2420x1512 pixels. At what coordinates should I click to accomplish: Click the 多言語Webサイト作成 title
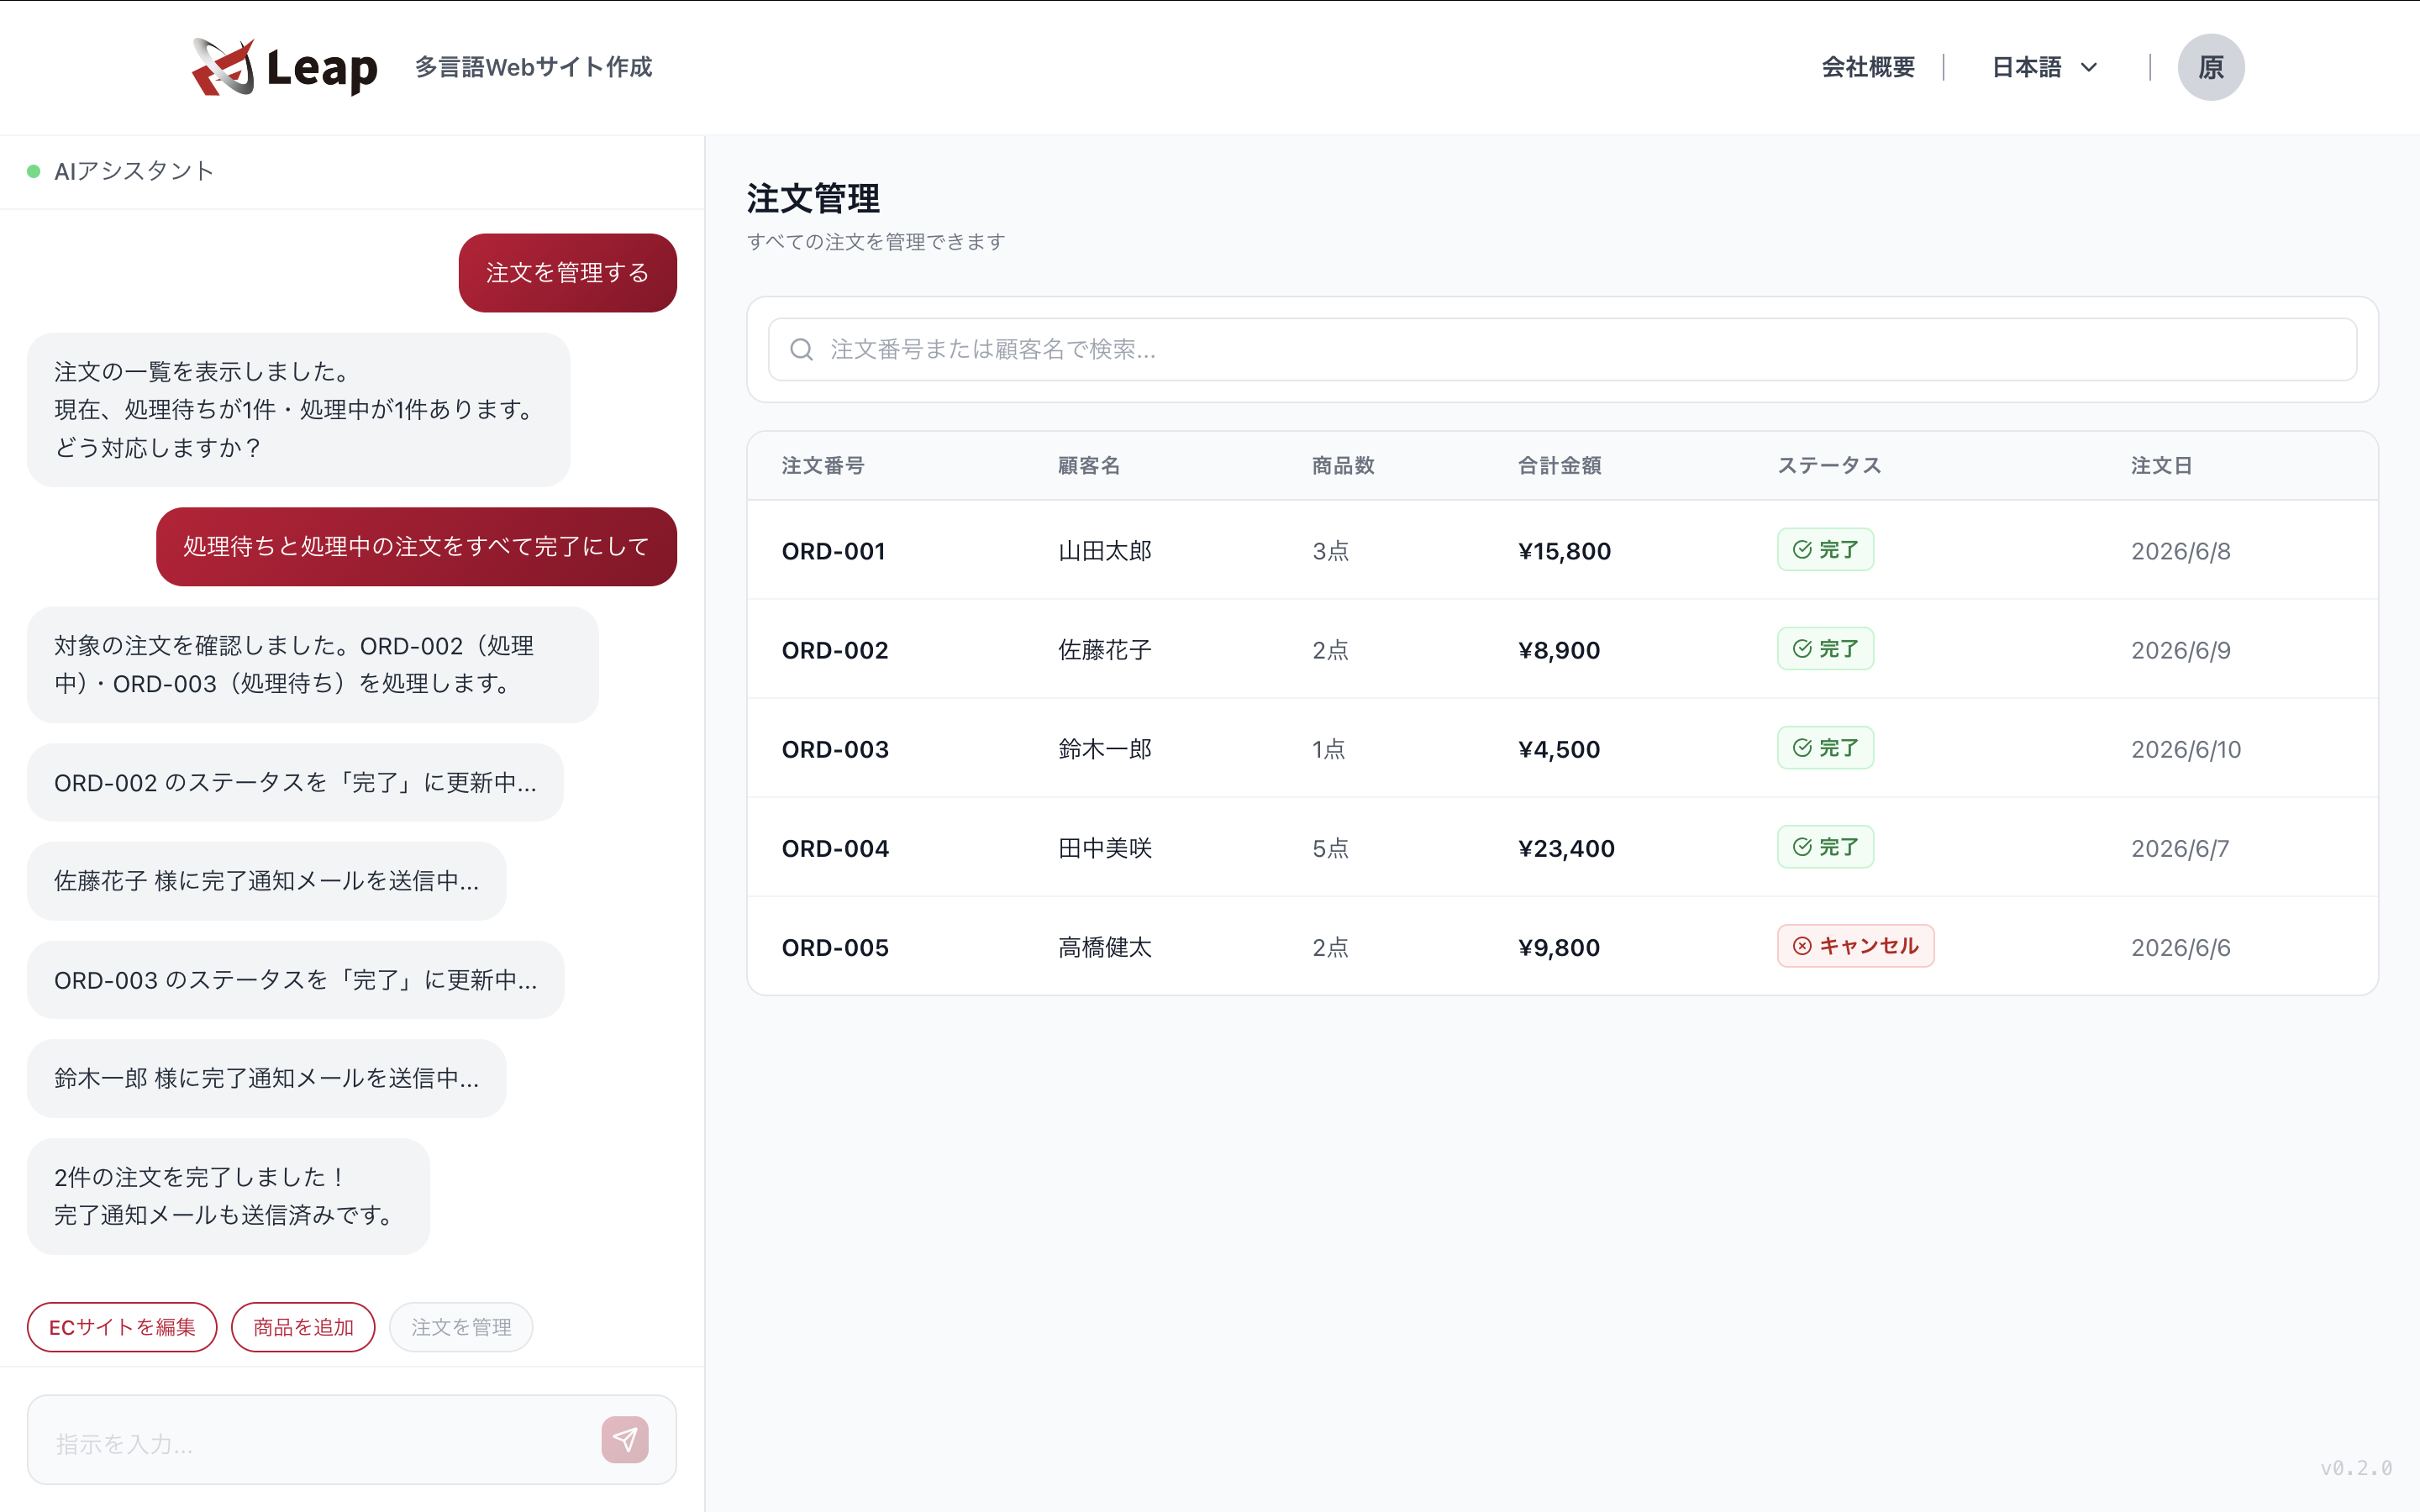click(533, 67)
